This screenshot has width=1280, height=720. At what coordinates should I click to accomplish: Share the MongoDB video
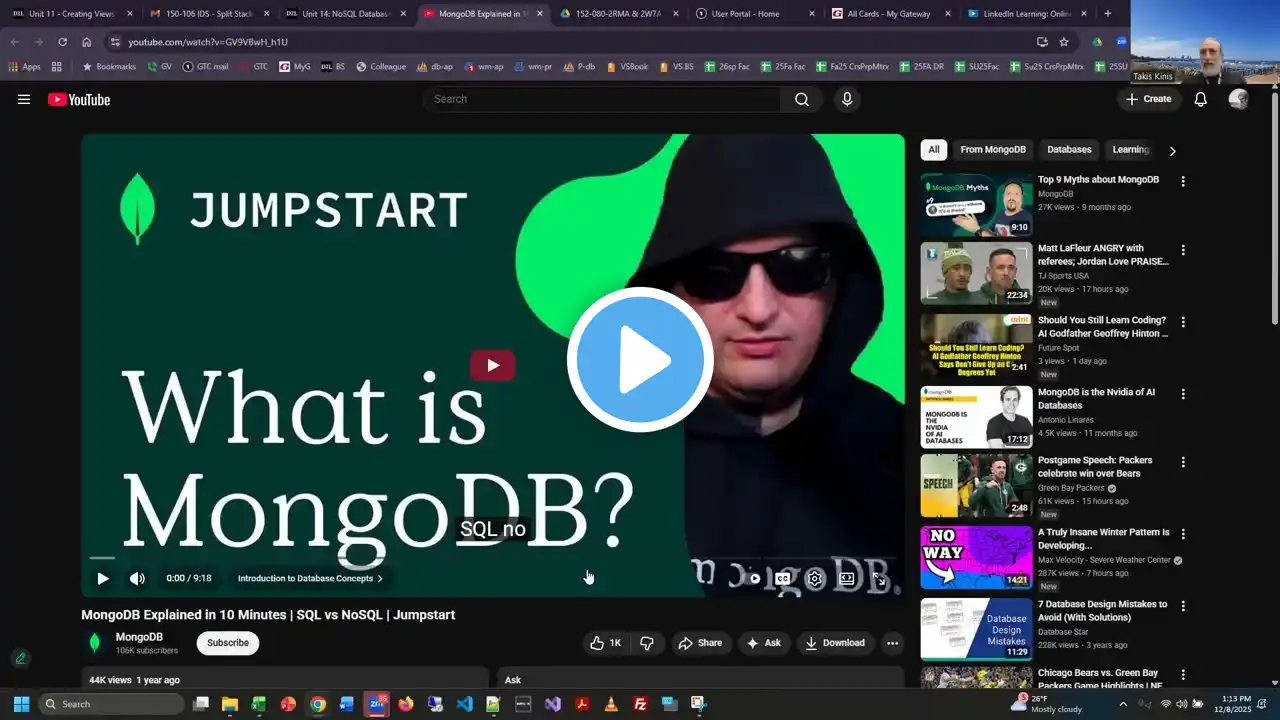click(x=700, y=643)
